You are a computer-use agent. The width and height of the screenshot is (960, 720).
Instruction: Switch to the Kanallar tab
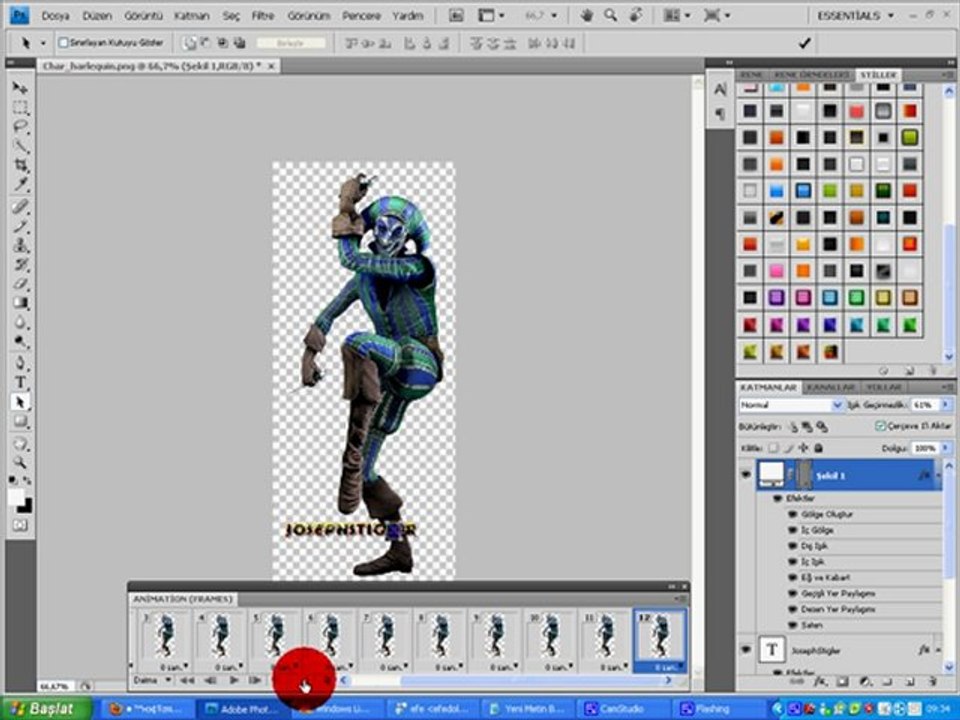tap(830, 388)
